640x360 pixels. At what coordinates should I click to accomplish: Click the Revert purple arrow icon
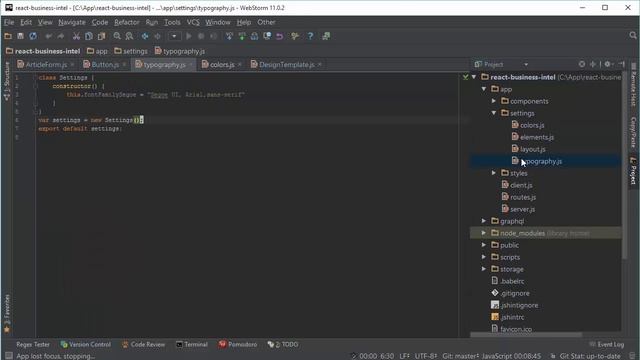point(280,36)
